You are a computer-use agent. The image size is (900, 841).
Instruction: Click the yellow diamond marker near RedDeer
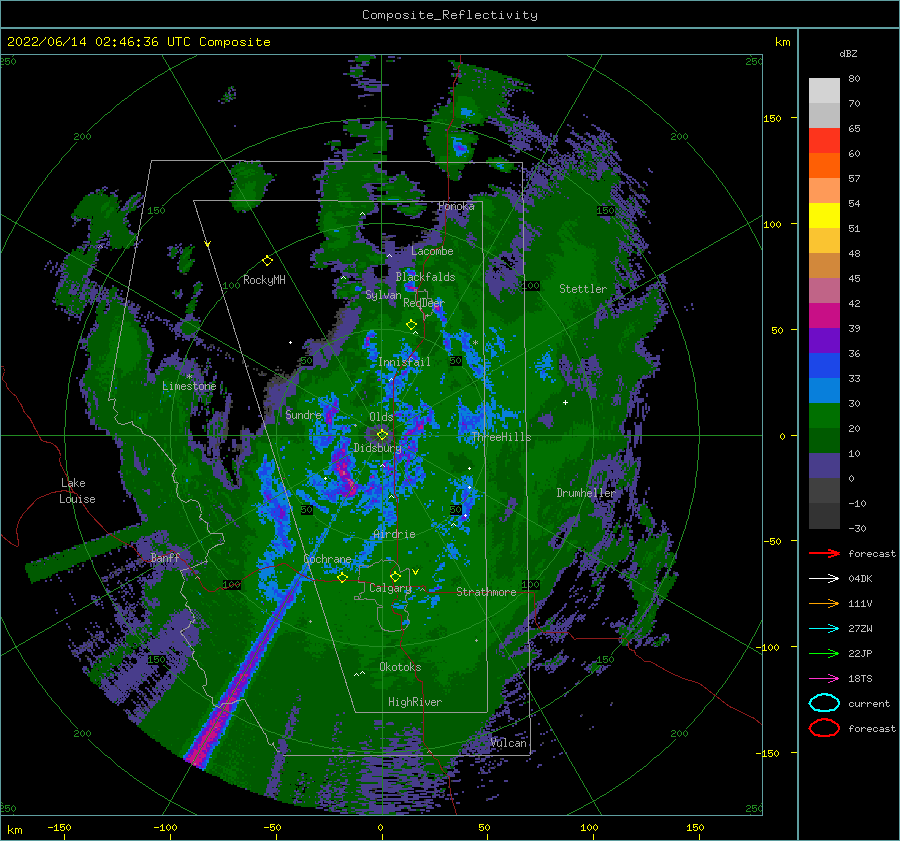click(411, 324)
